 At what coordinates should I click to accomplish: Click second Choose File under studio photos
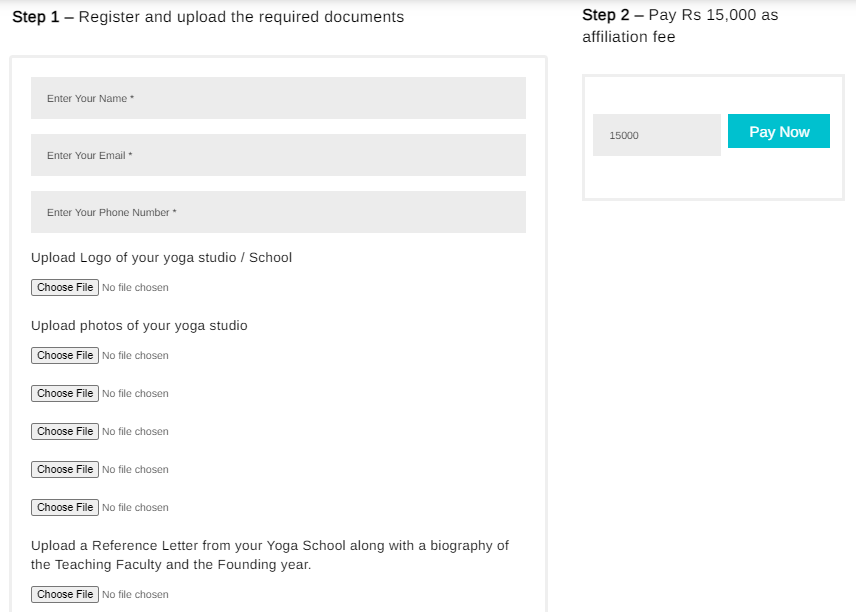[x=65, y=393]
